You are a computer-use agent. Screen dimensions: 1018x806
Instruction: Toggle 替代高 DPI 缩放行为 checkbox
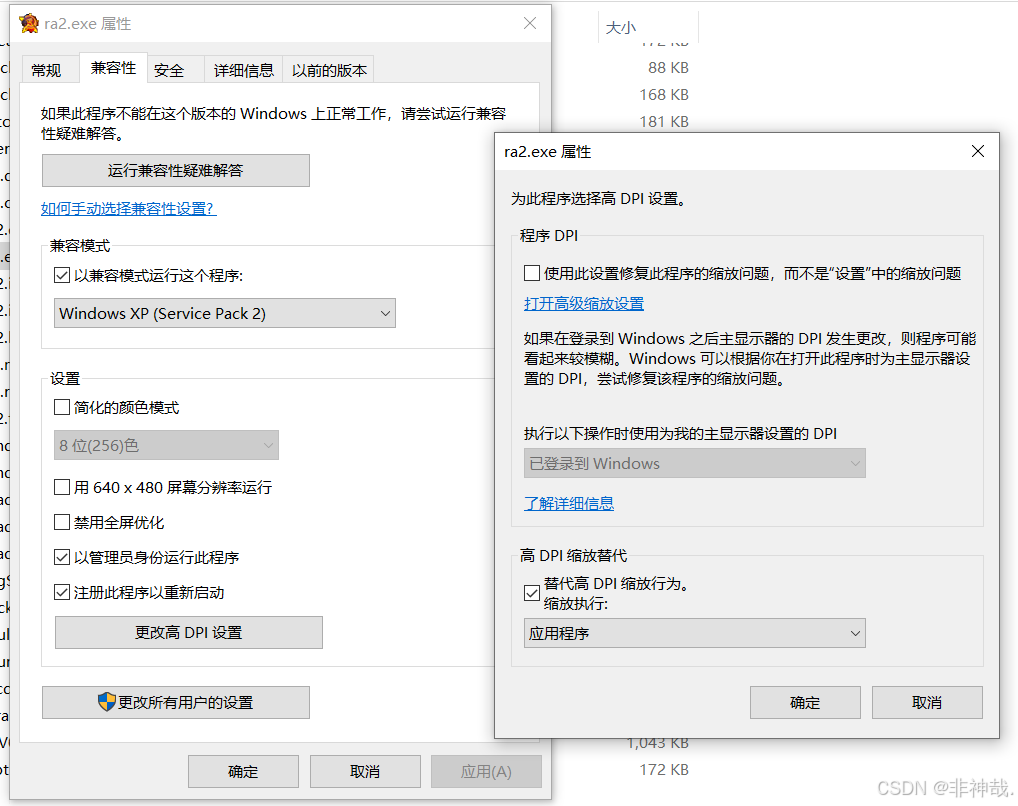(x=532, y=593)
